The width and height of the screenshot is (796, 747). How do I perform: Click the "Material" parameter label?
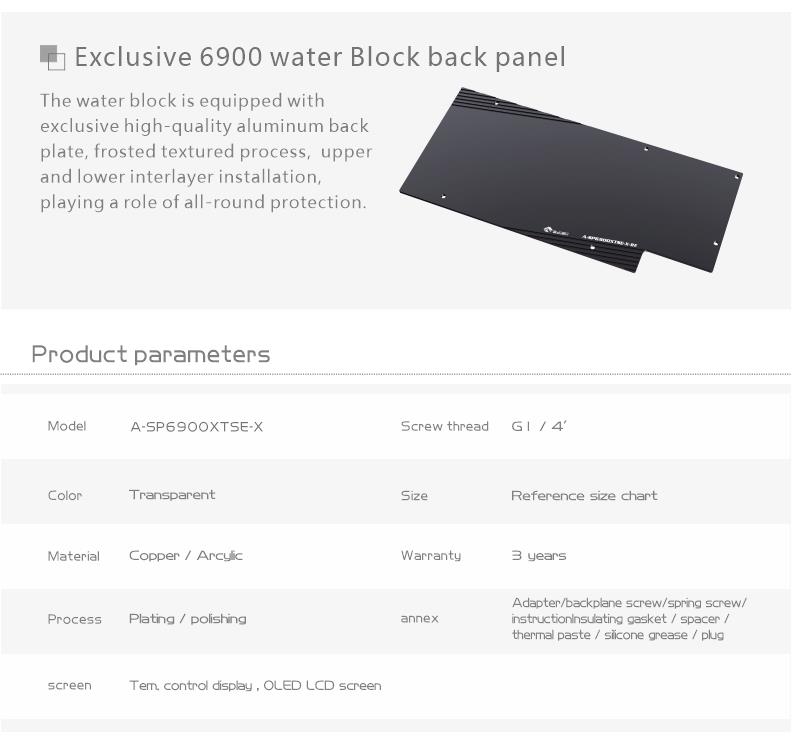73,556
